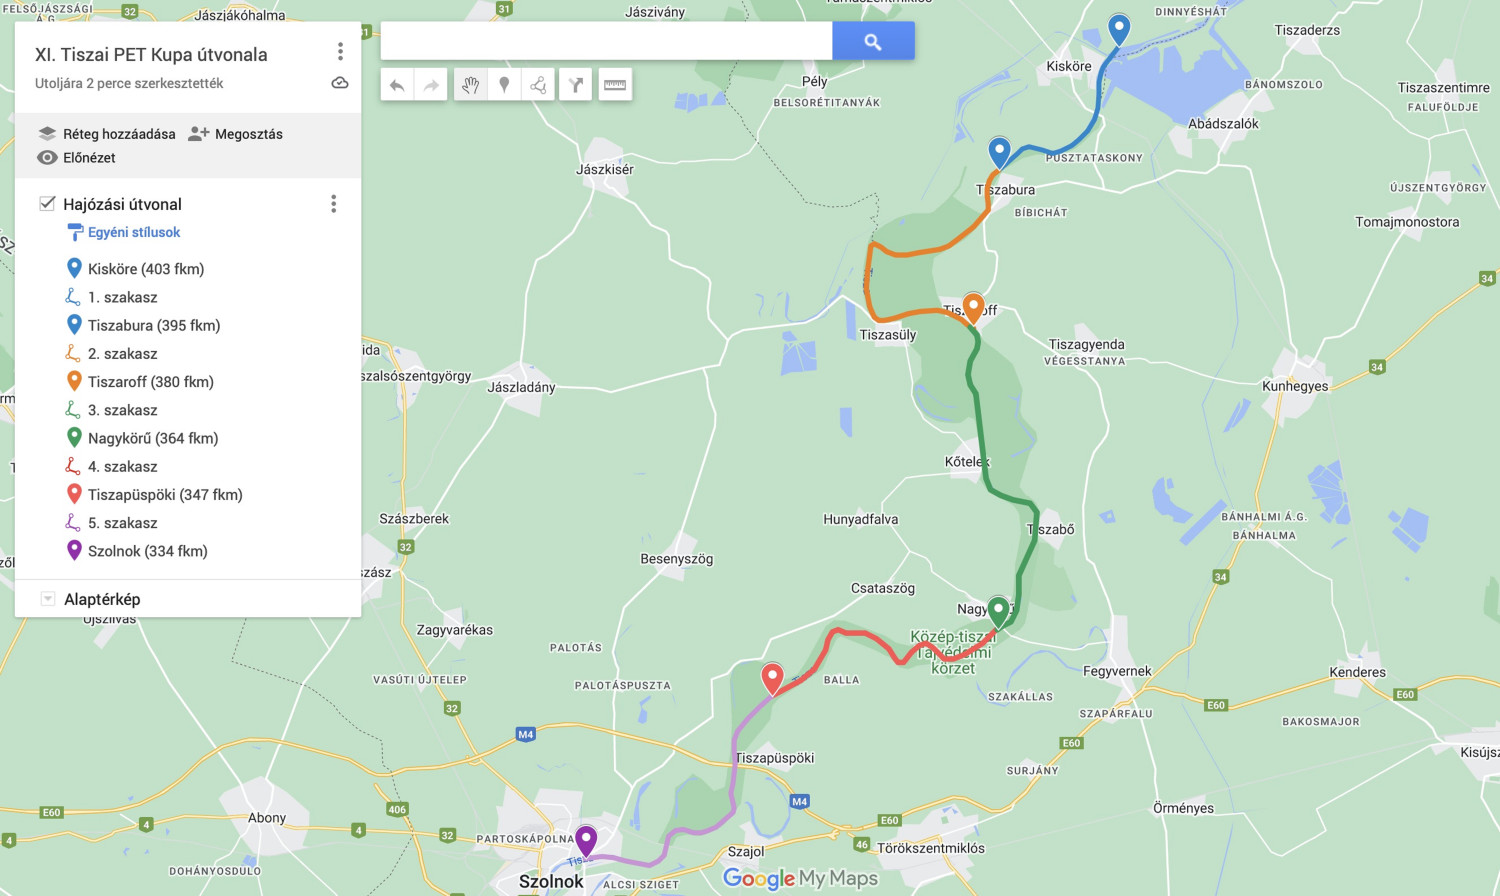Viewport: 1500px width, 896px height.
Task: Click into the map search field
Action: (606, 41)
